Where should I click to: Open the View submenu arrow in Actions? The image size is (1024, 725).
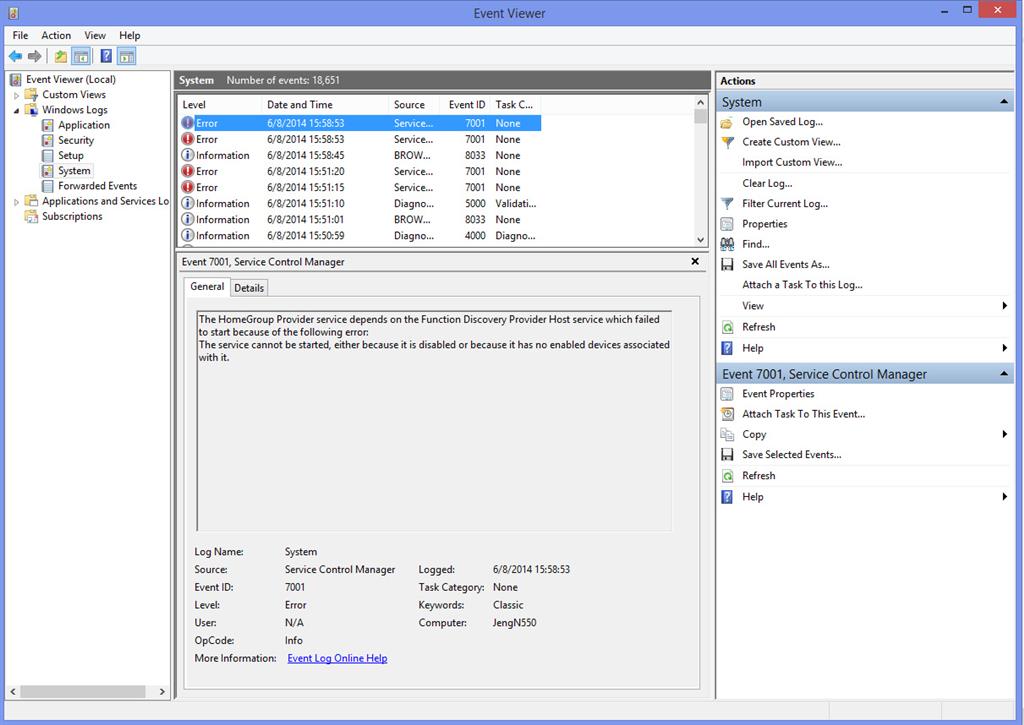pos(1004,306)
